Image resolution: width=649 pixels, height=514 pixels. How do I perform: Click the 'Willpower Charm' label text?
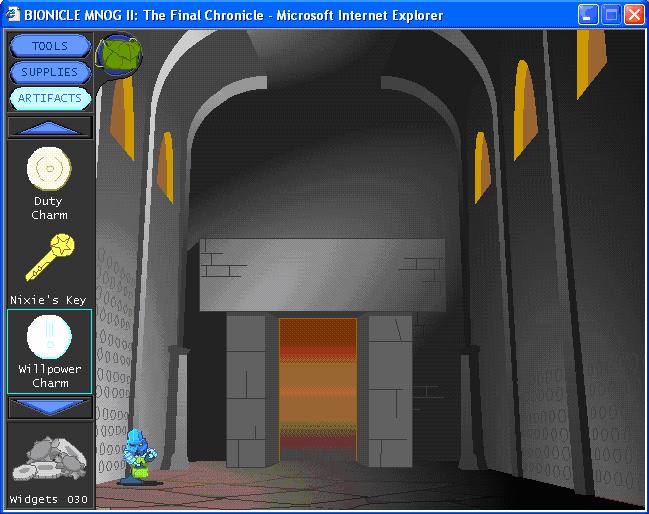tap(50, 376)
